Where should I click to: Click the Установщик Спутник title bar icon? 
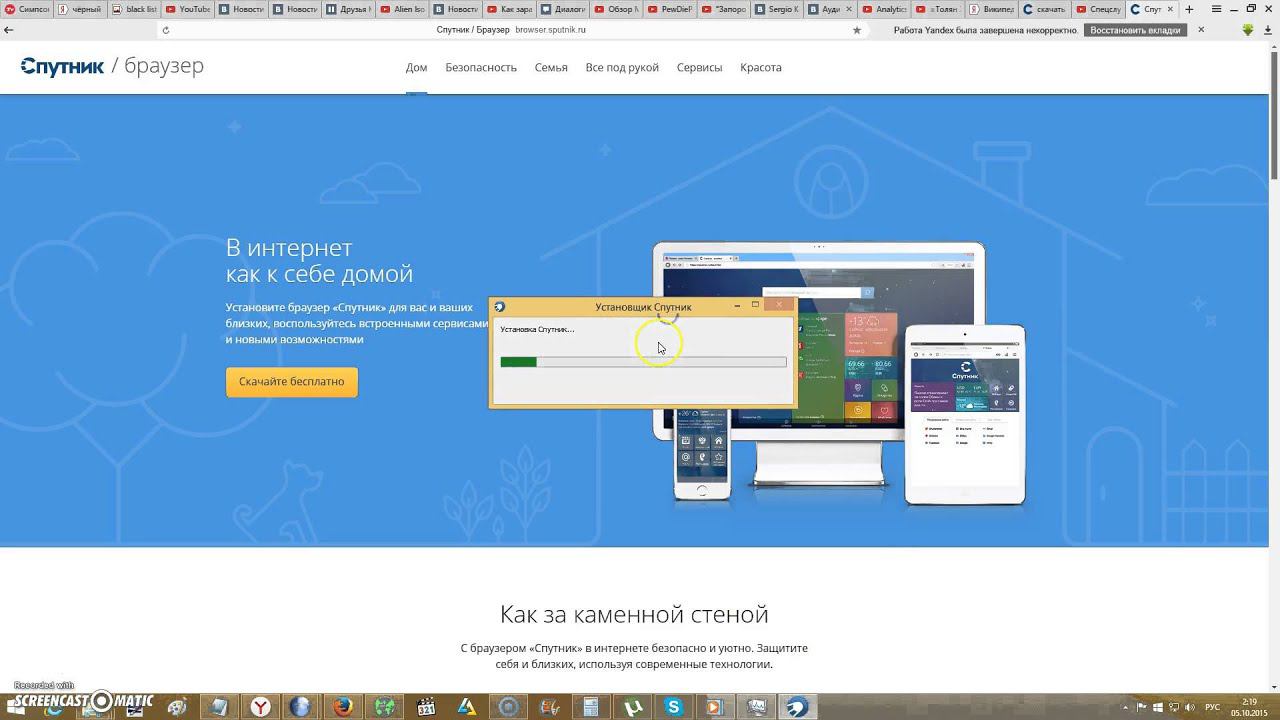500,306
